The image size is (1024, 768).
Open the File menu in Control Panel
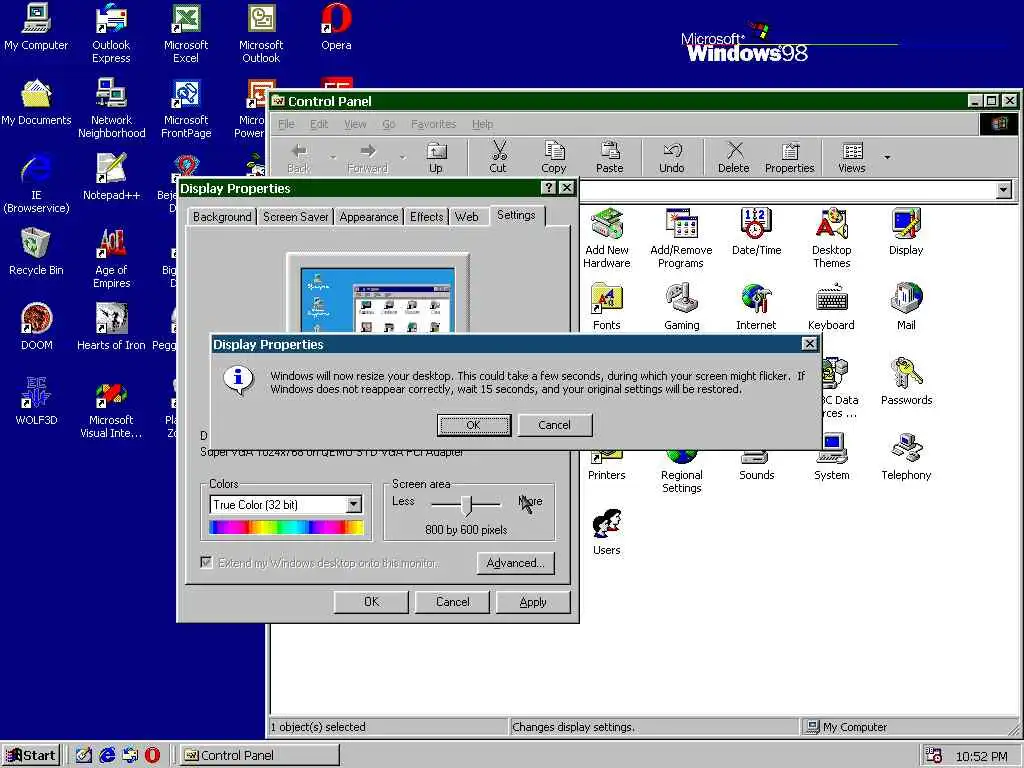(286, 124)
